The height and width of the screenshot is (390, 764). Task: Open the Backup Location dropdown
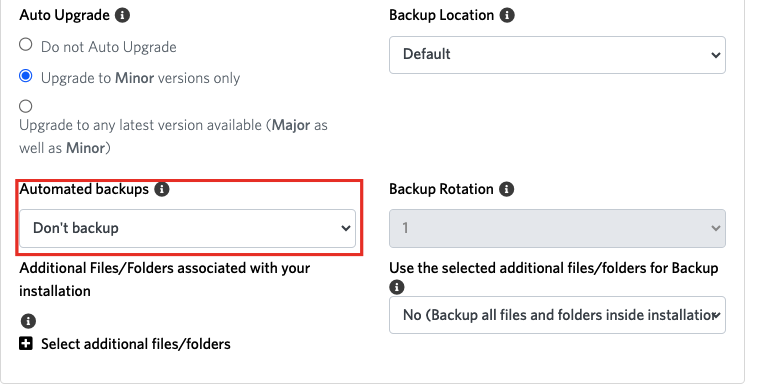(x=557, y=55)
